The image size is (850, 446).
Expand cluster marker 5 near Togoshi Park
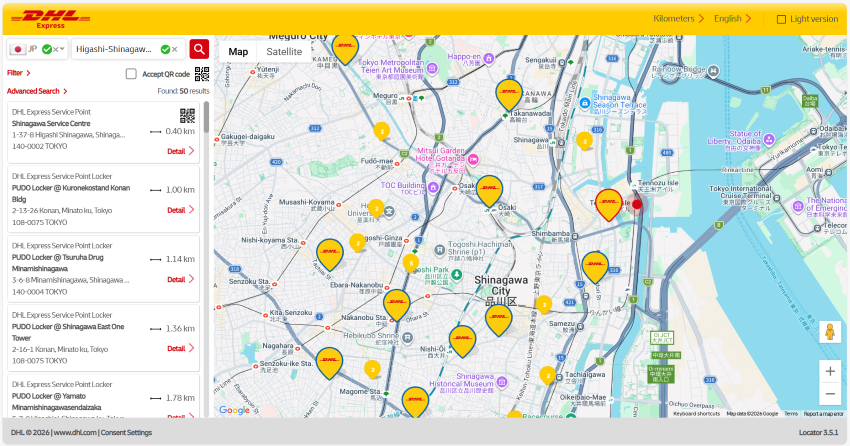pyautogui.click(x=411, y=263)
